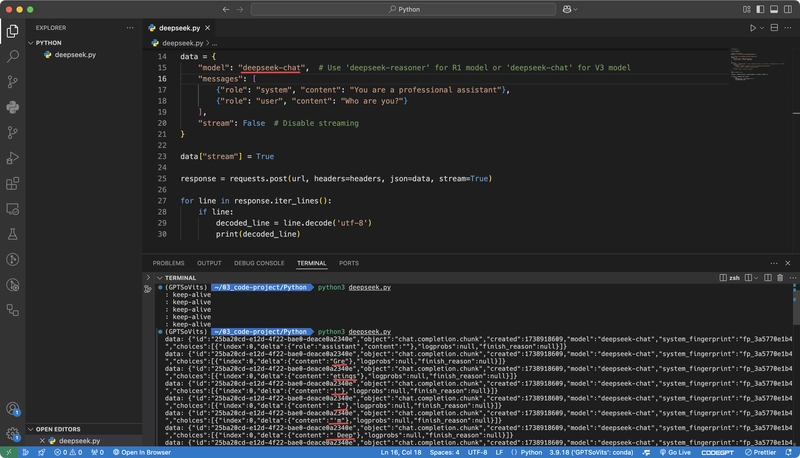800x458 pixels.
Task: Split the editor layout
Action: point(774,28)
